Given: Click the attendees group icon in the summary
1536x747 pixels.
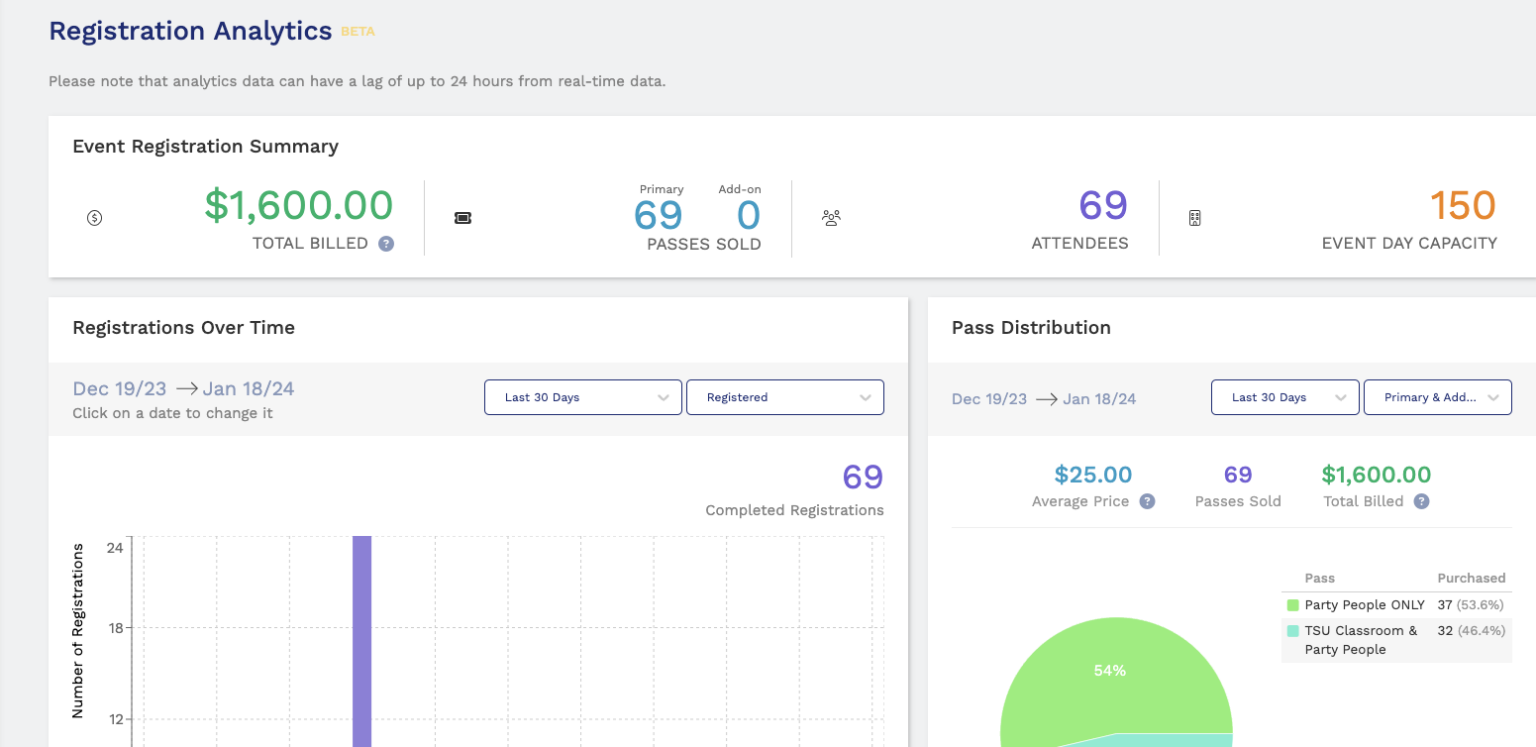Looking at the screenshot, I should pyautogui.click(x=831, y=217).
